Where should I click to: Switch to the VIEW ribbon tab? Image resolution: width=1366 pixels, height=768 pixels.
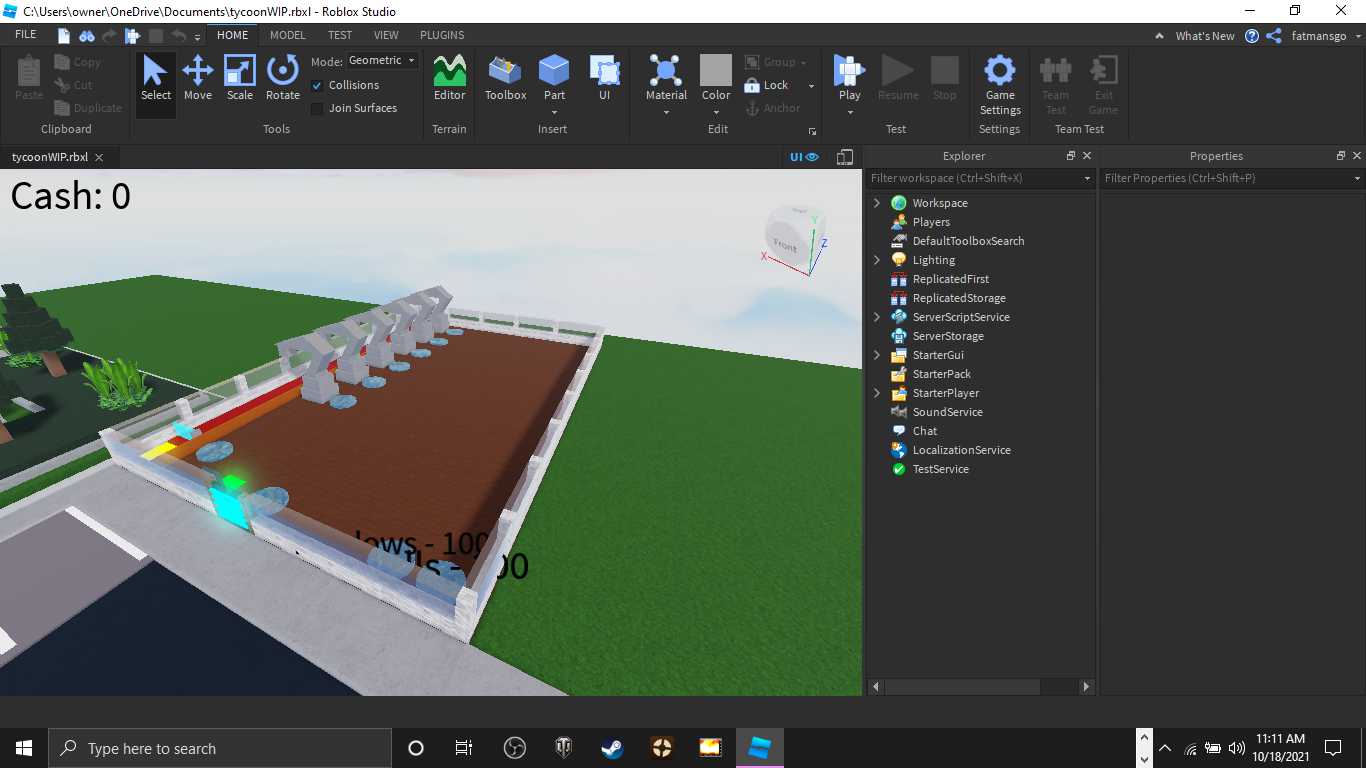point(386,35)
